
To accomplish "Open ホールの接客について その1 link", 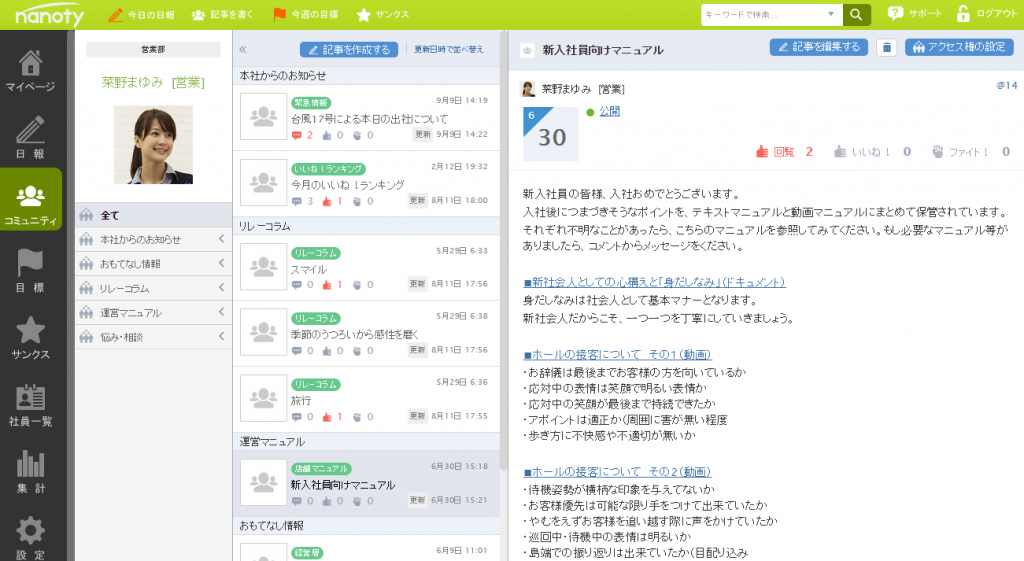I will point(617,355).
